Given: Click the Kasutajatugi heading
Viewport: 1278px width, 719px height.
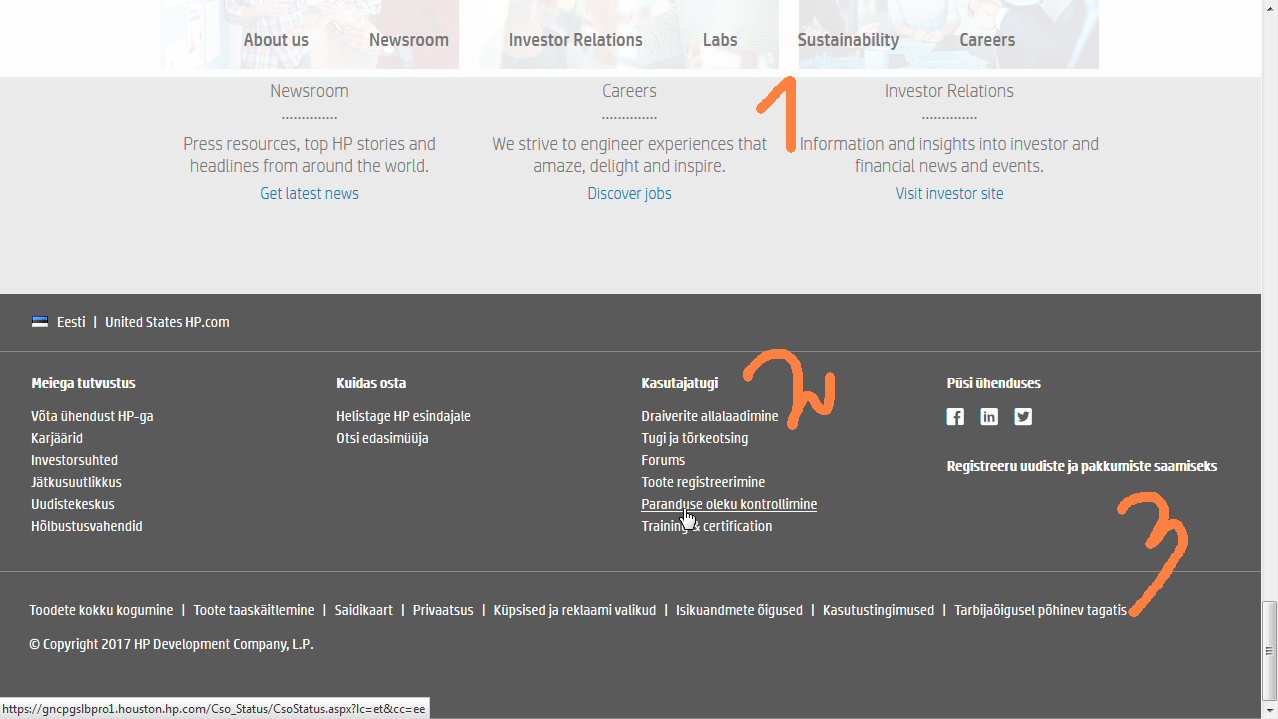Looking at the screenshot, I should coord(679,383).
